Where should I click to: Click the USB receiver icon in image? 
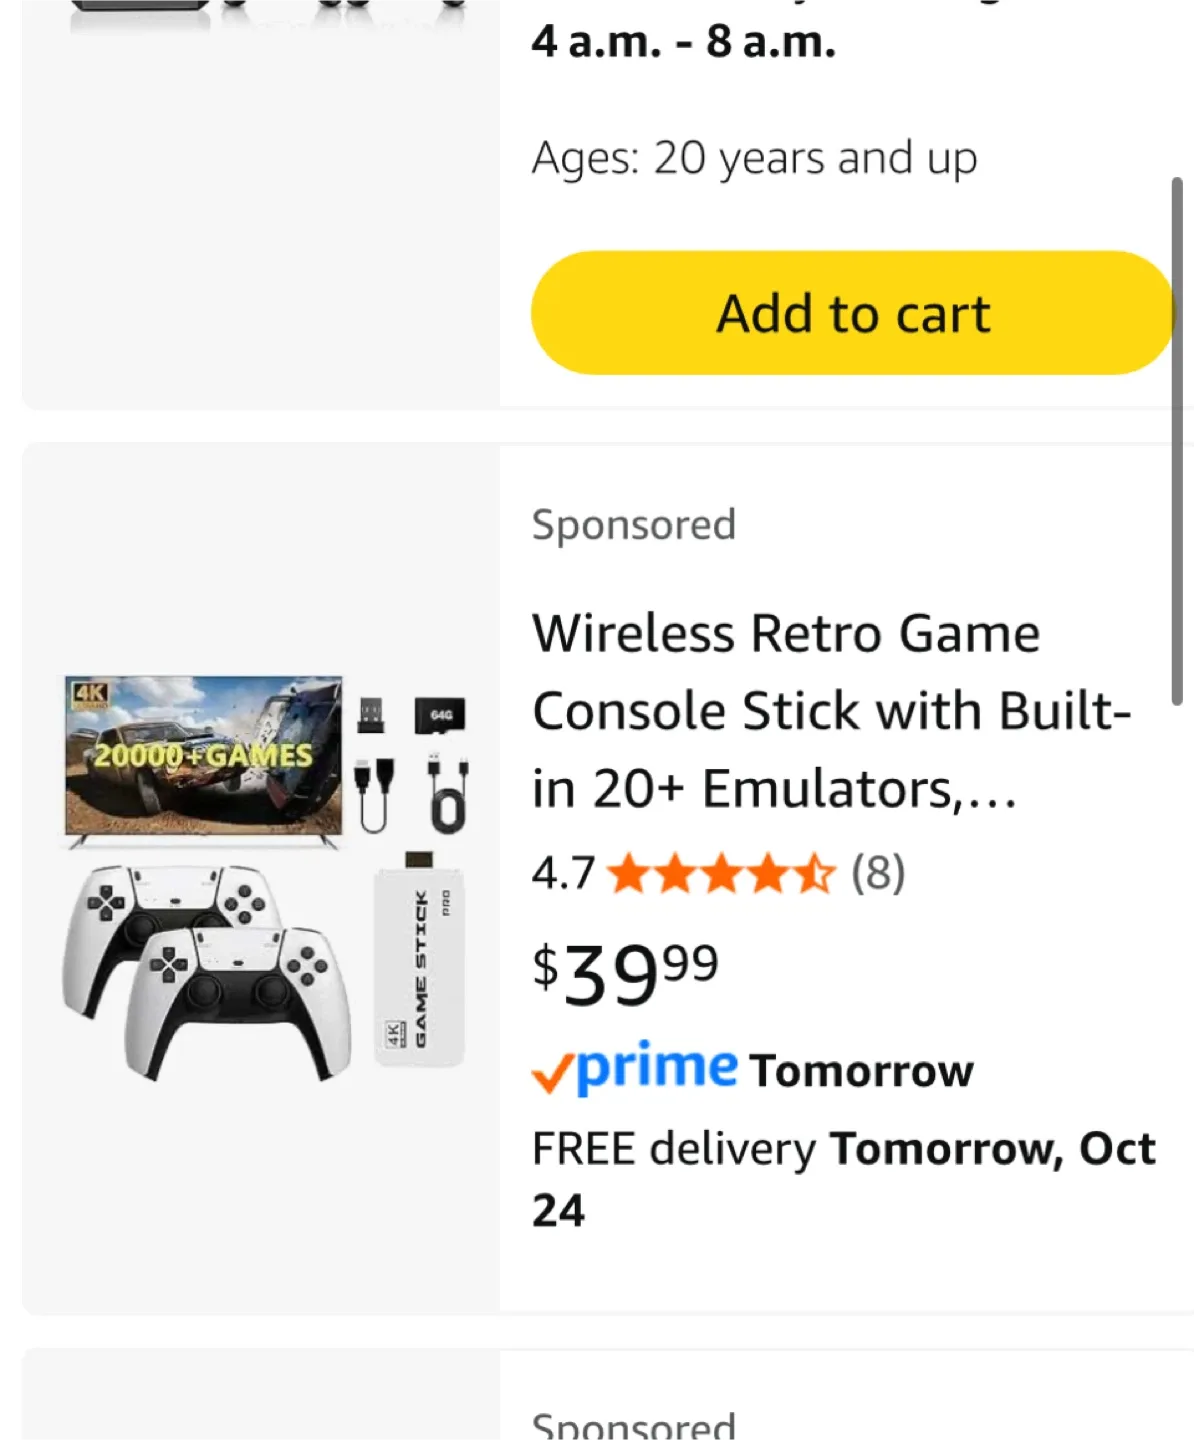[x=371, y=715]
